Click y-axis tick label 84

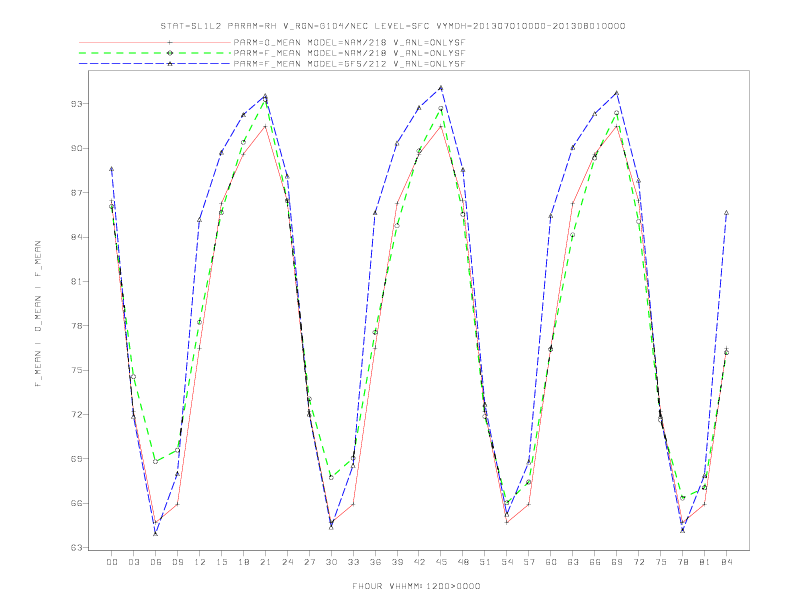click(76, 237)
